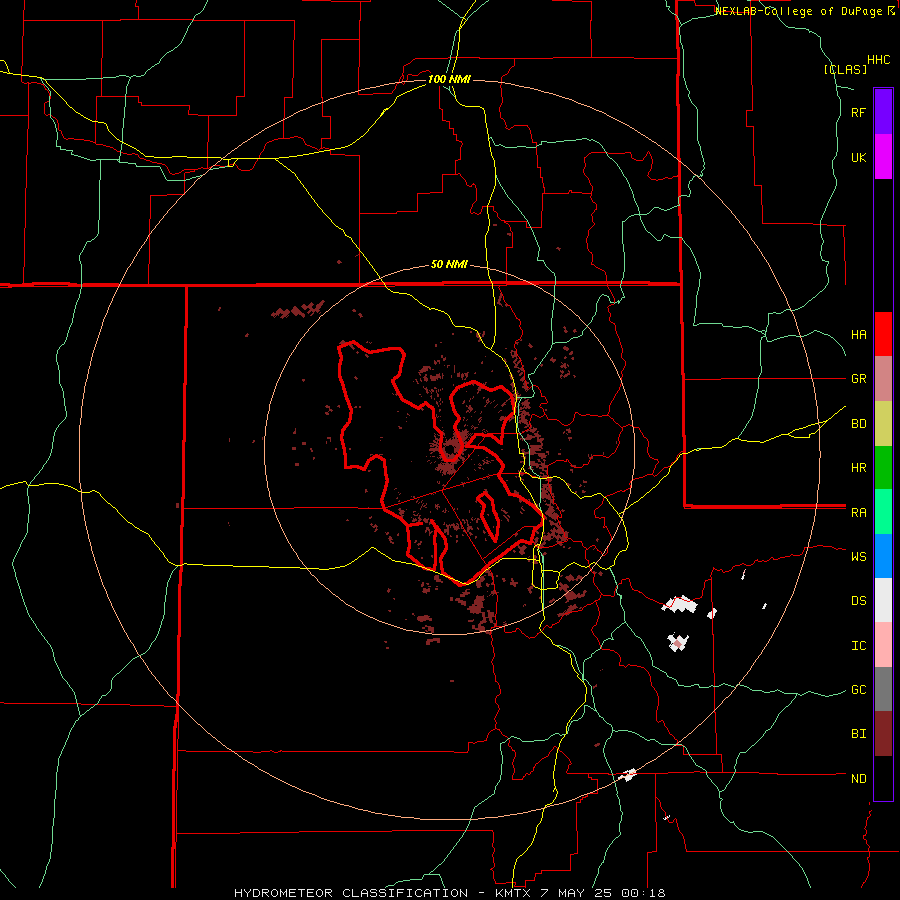Click the RF legend label
The image size is (900, 900).
click(859, 112)
